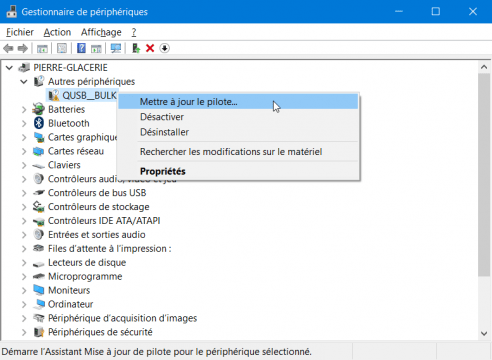Click the scrollbar down arrow
The height and width of the screenshot is (360, 492).
point(484,333)
